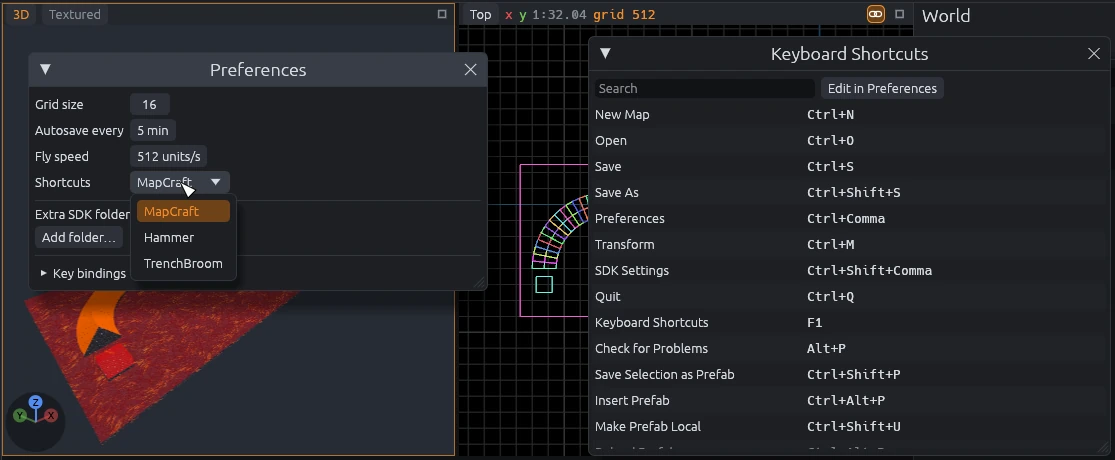The image size is (1115, 460).
Task: Click the shortcuts Search field
Action: click(x=705, y=89)
